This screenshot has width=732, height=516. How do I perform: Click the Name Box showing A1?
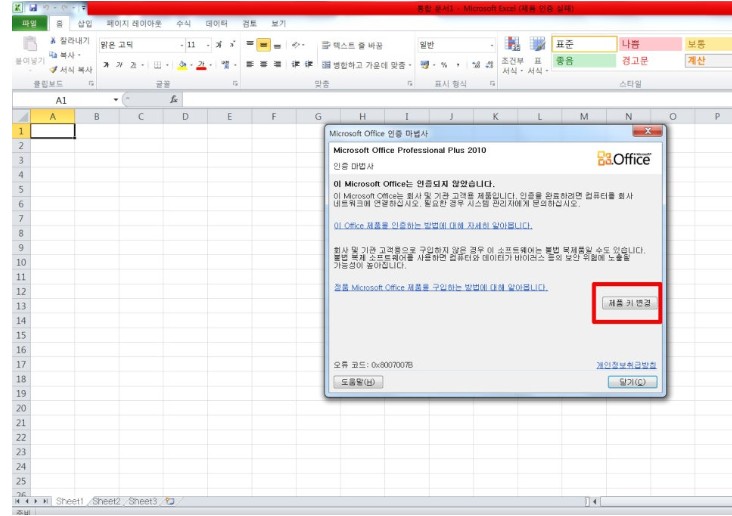click(62, 100)
